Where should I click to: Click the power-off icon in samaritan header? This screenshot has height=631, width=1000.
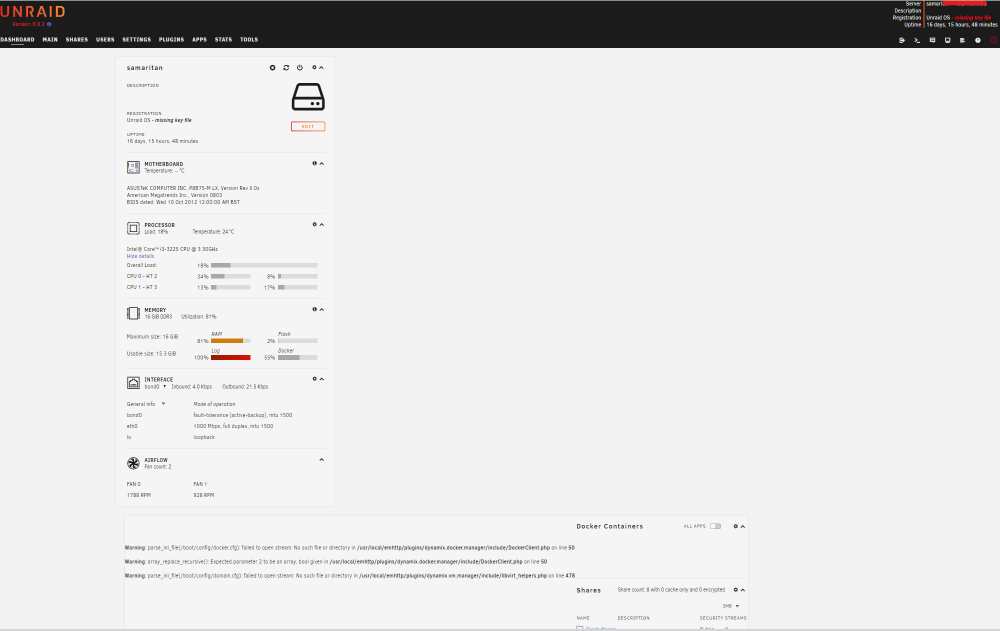(300, 68)
